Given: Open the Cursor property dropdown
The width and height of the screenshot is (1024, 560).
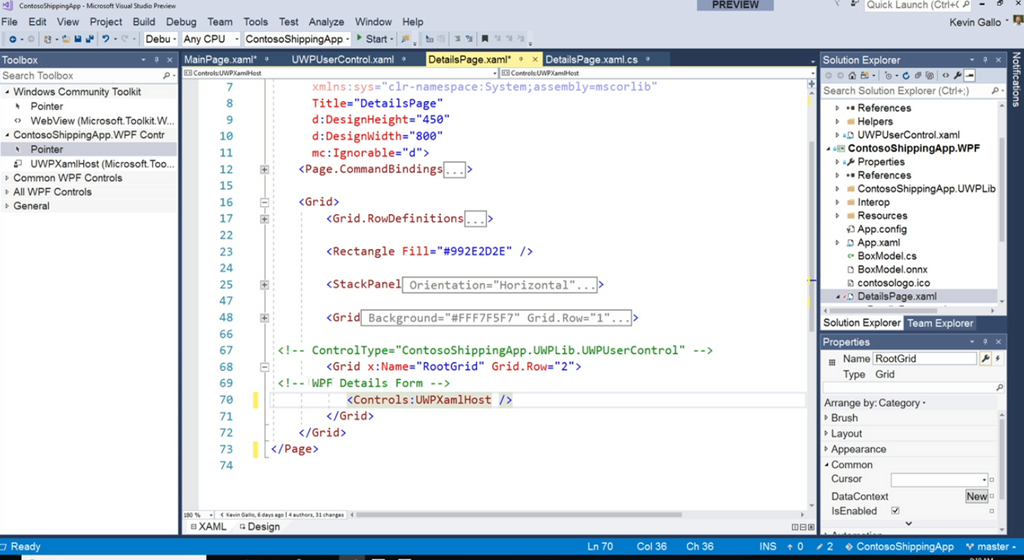Looking at the screenshot, I should pos(984,480).
